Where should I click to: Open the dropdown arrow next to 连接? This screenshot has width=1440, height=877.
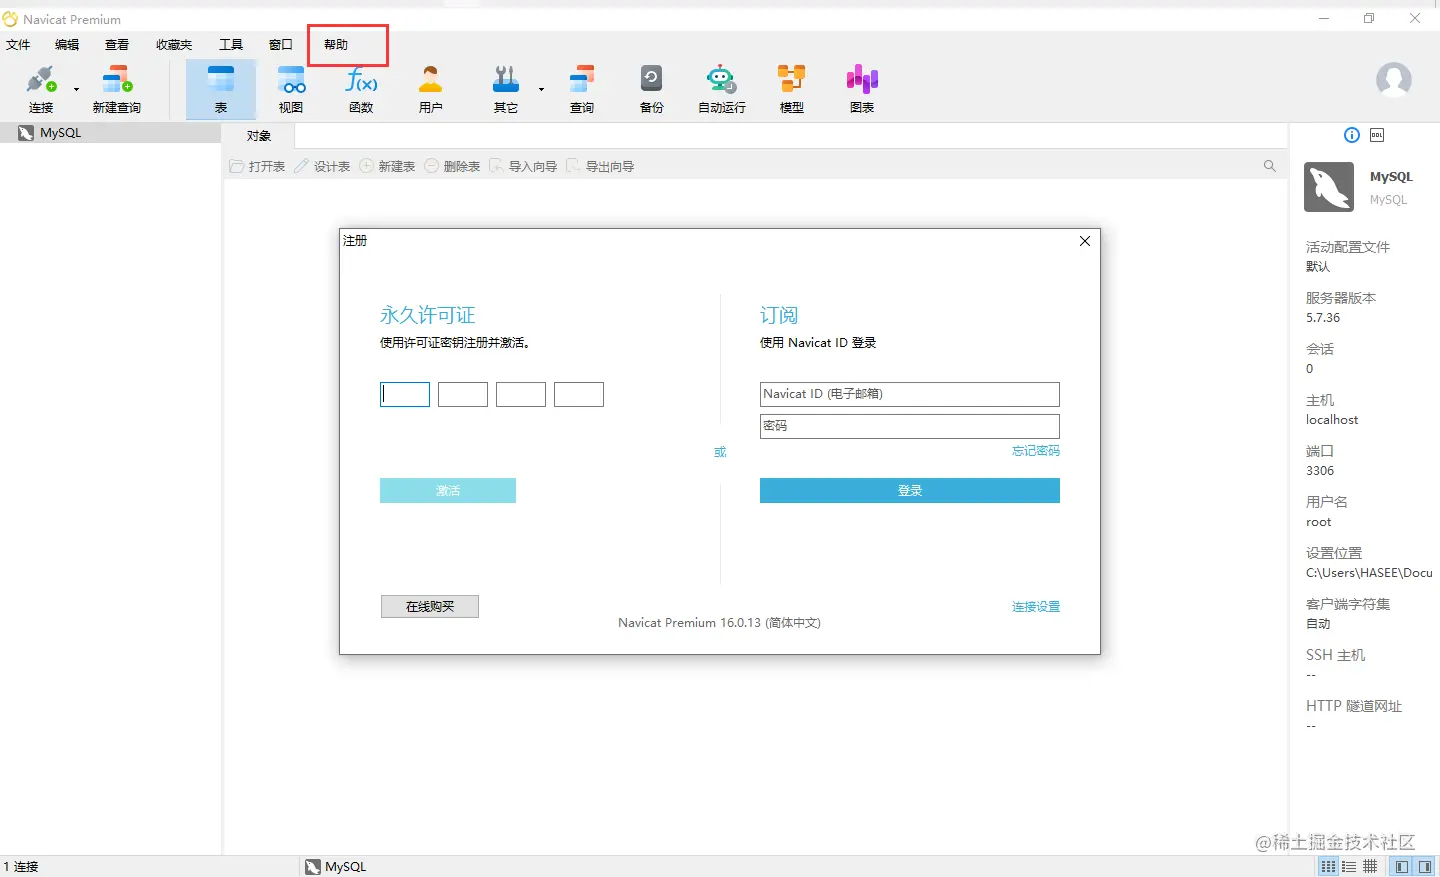click(76, 89)
